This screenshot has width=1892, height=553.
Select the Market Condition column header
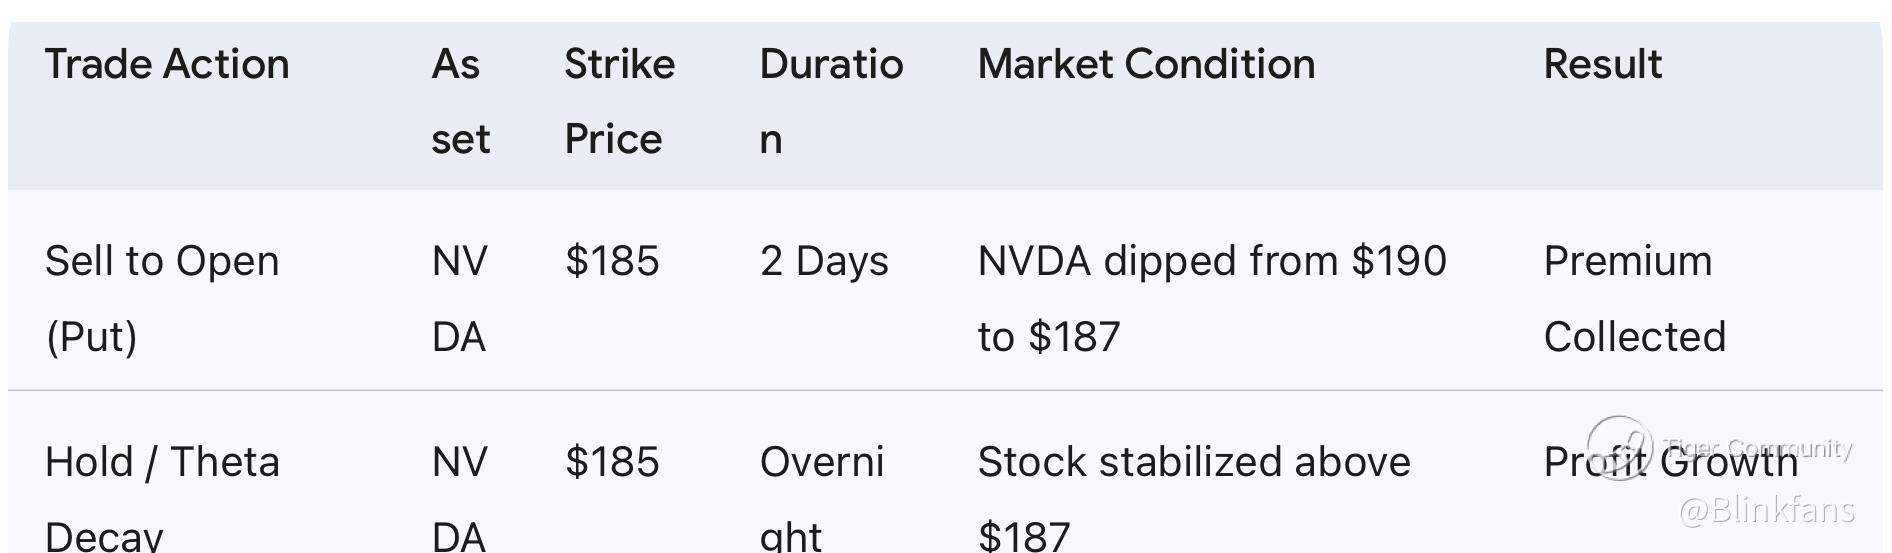tap(1146, 64)
